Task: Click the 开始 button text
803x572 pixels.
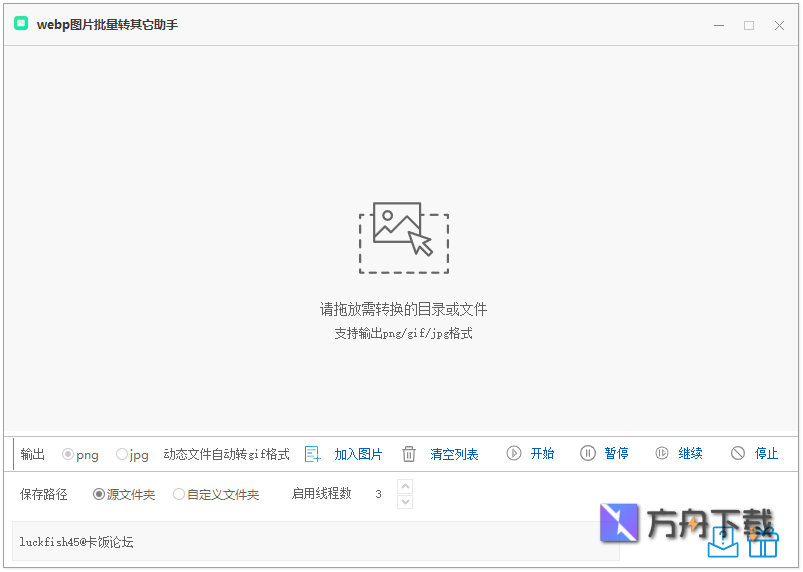Action: 542,453
